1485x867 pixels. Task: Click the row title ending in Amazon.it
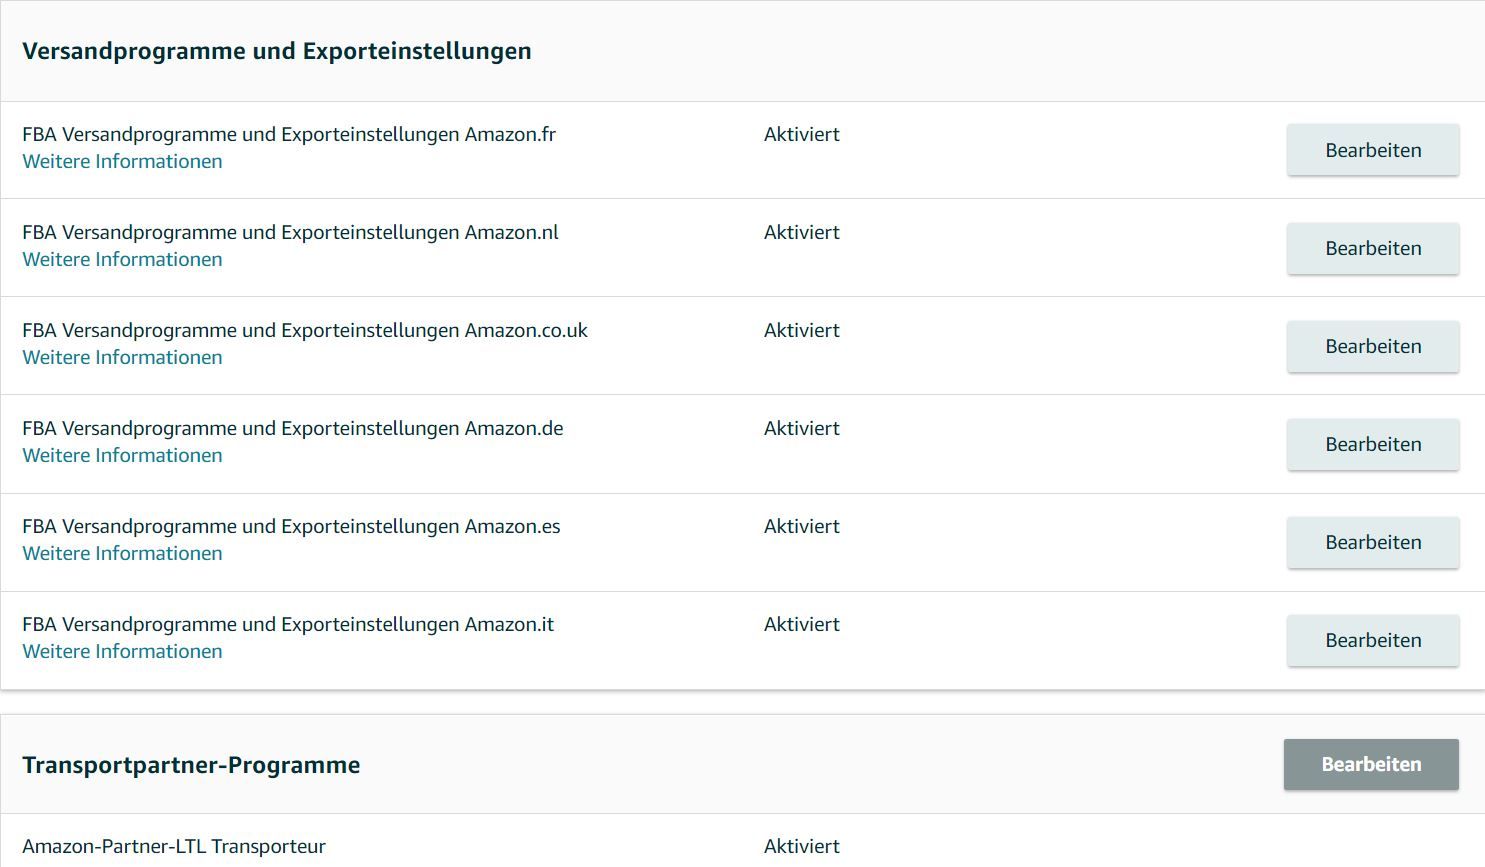288,624
